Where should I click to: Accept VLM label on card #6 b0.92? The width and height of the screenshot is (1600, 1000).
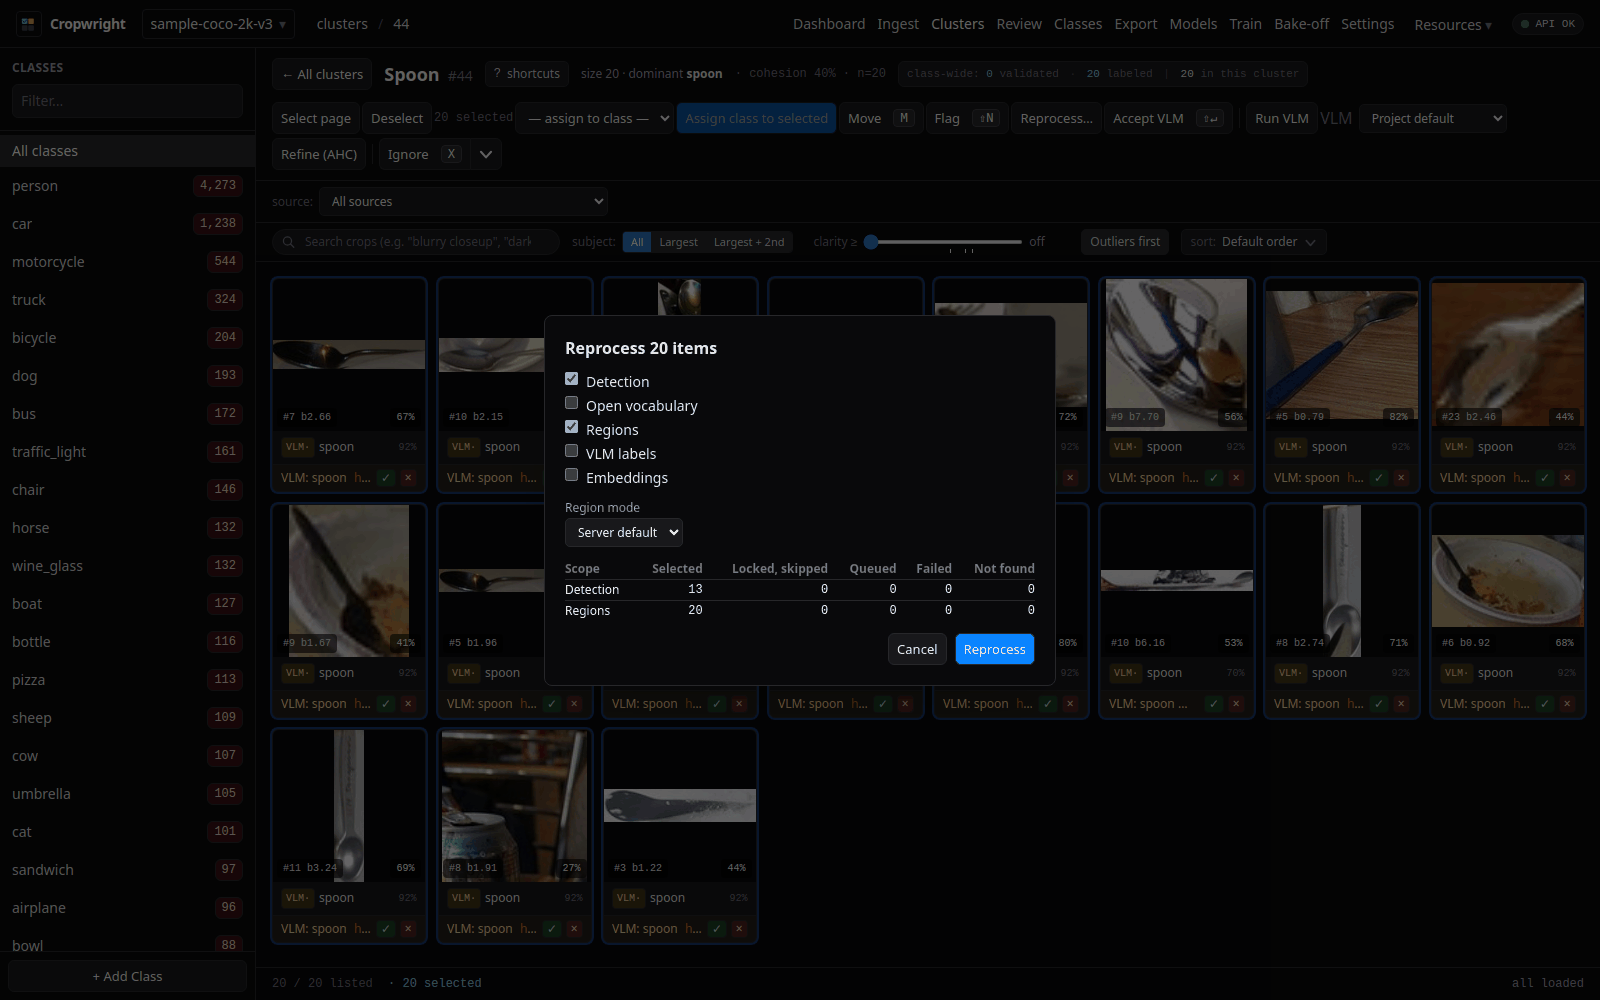(1545, 704)
